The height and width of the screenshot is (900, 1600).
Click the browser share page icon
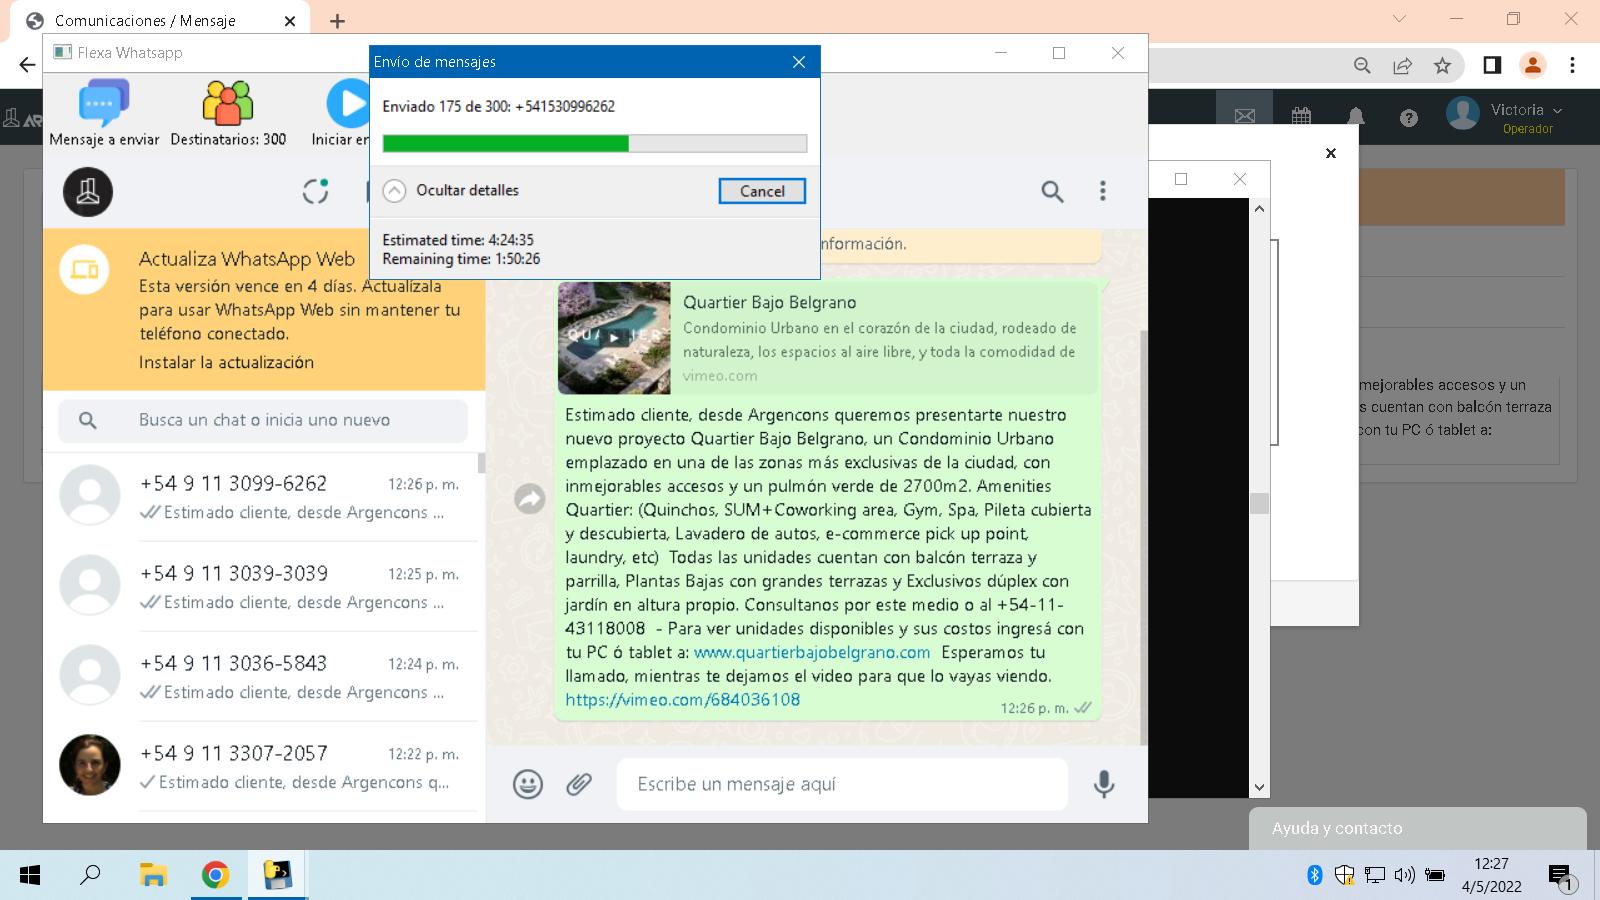(1402, 65)
